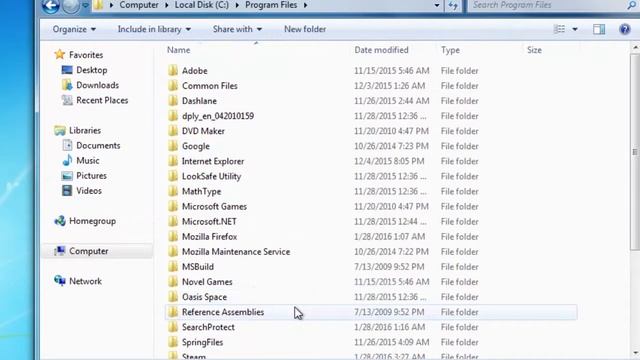Open the Share with dropdown
The image size is (640, 360).
pyautogui.click(x=237, y=29)
